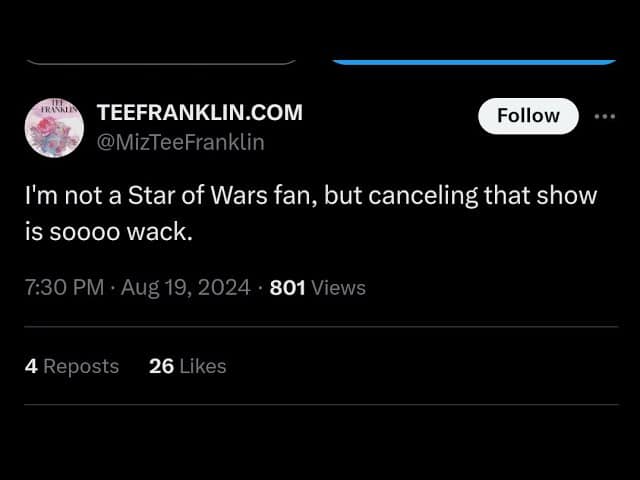Viewport: 640px width, 480px height.
Task: Click the Views label
Action: point(339,288)
